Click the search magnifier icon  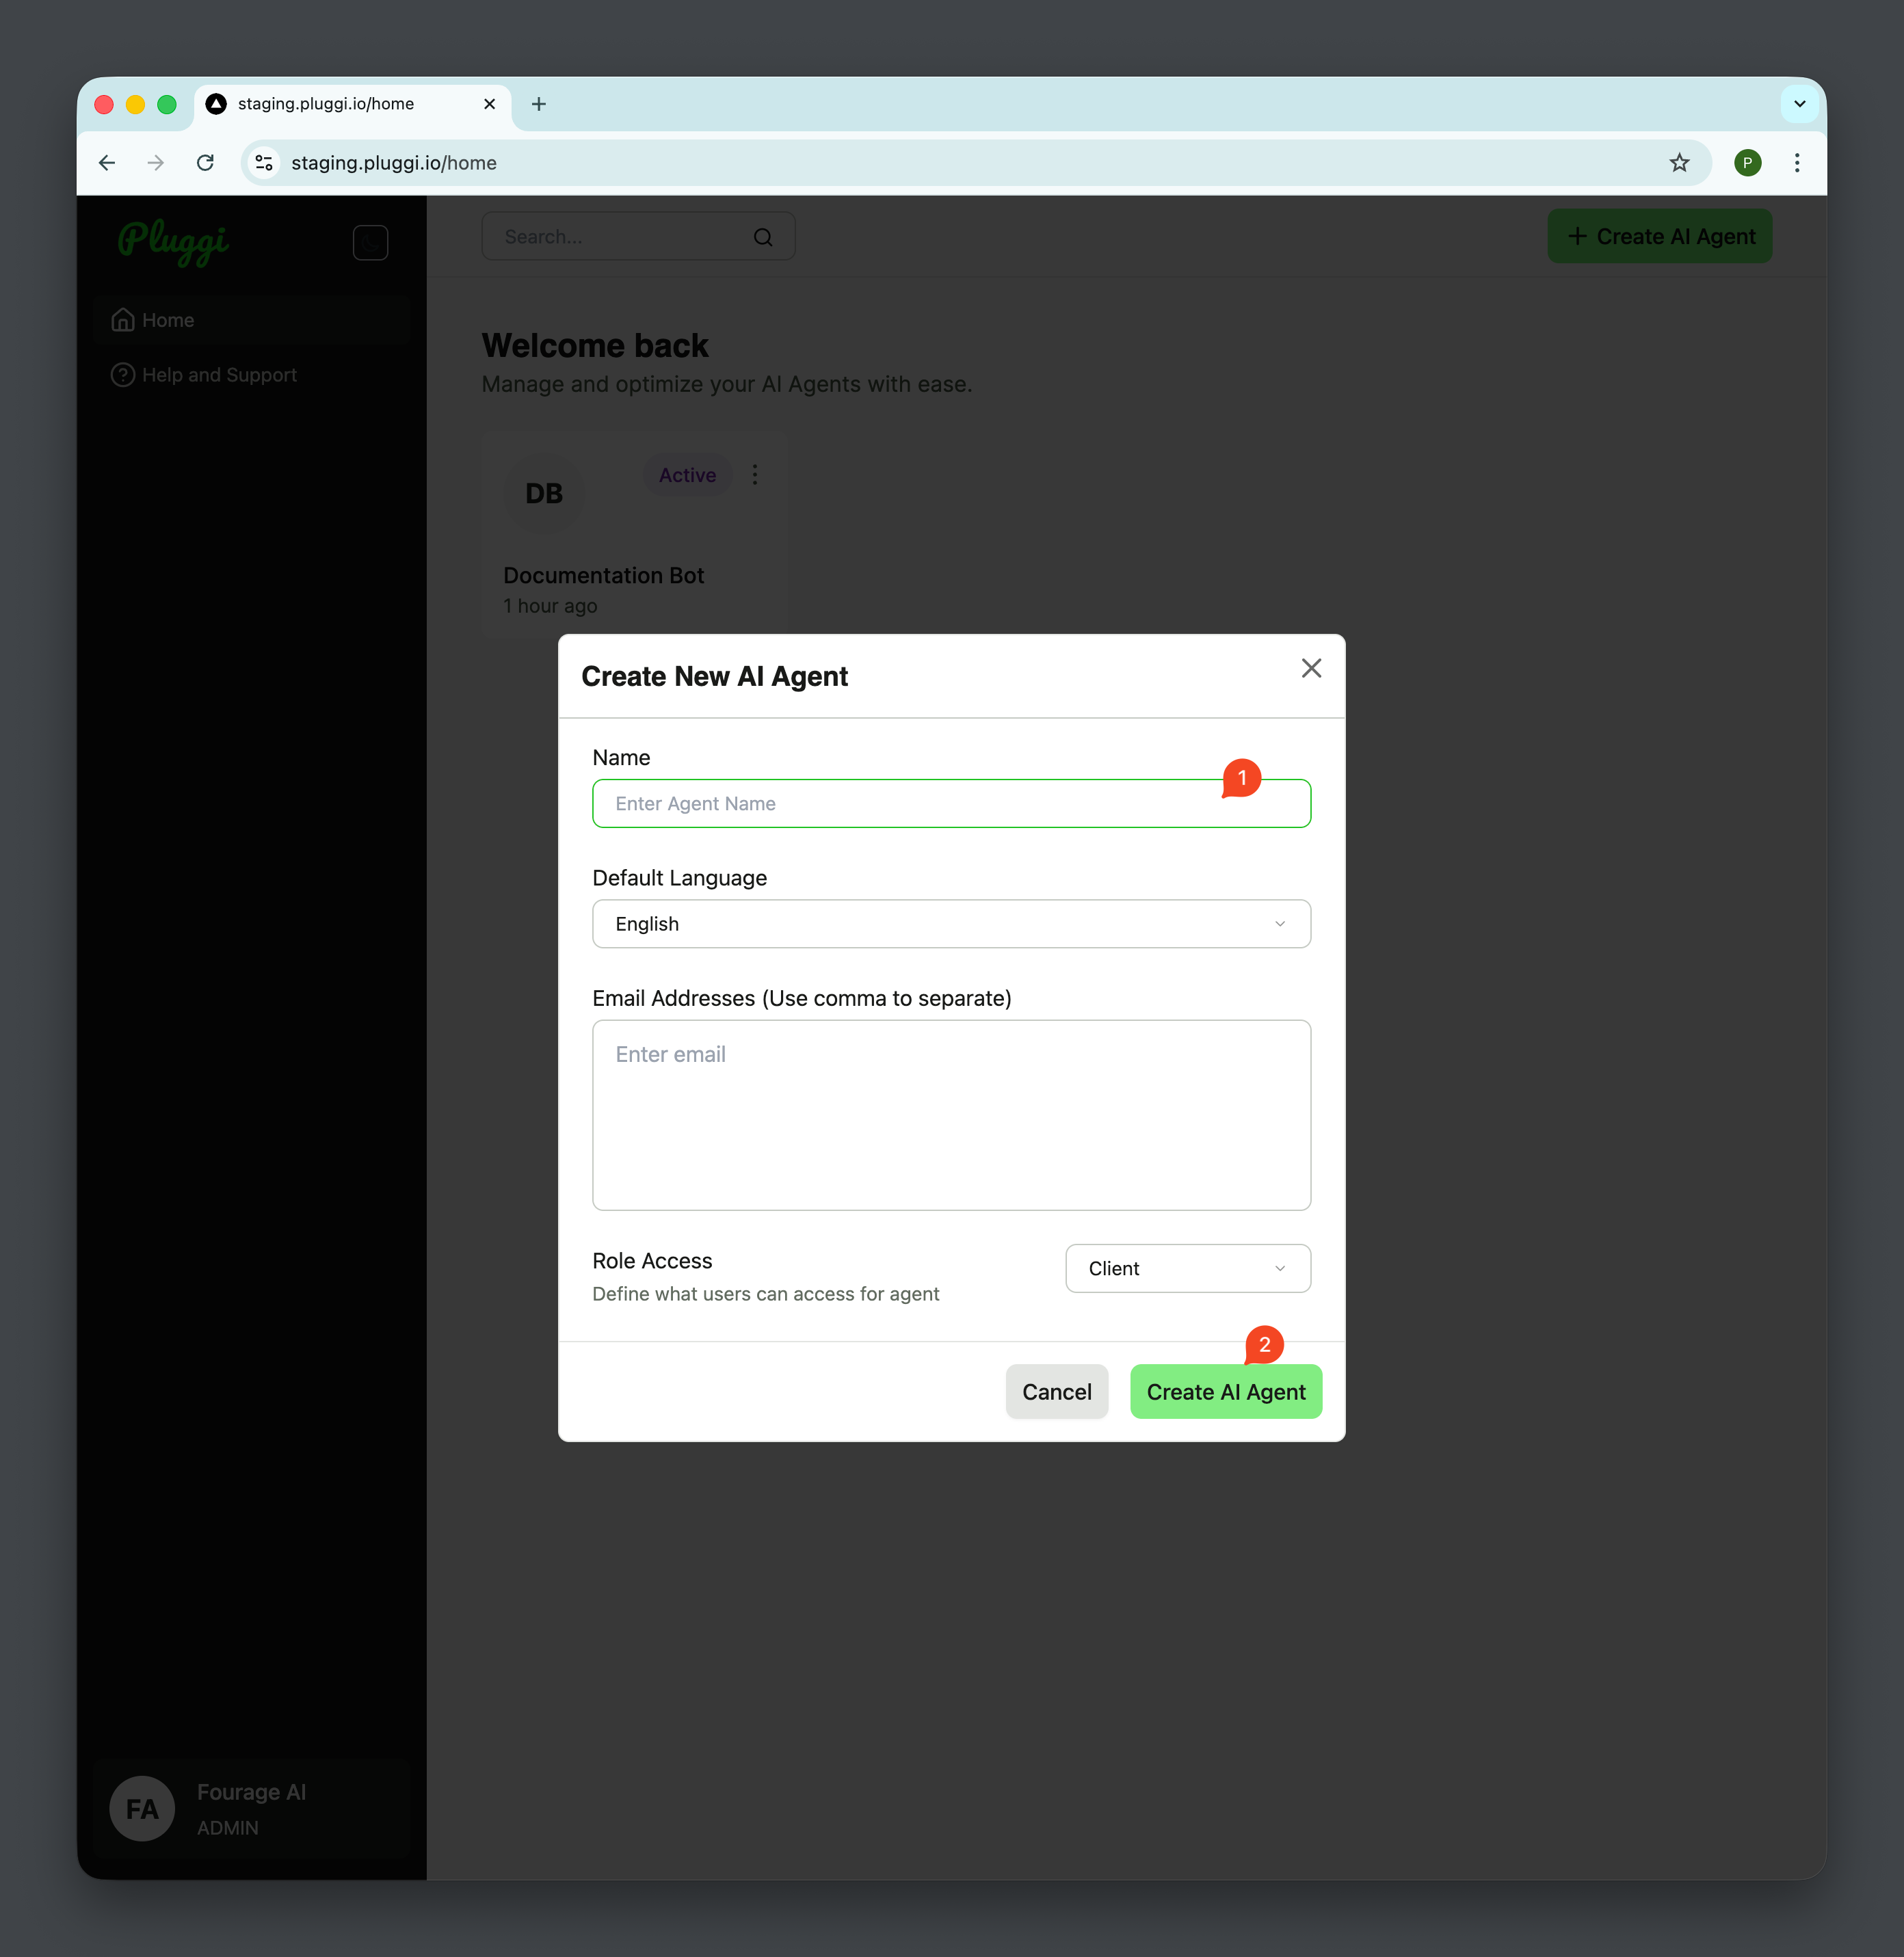coord(762,236)
